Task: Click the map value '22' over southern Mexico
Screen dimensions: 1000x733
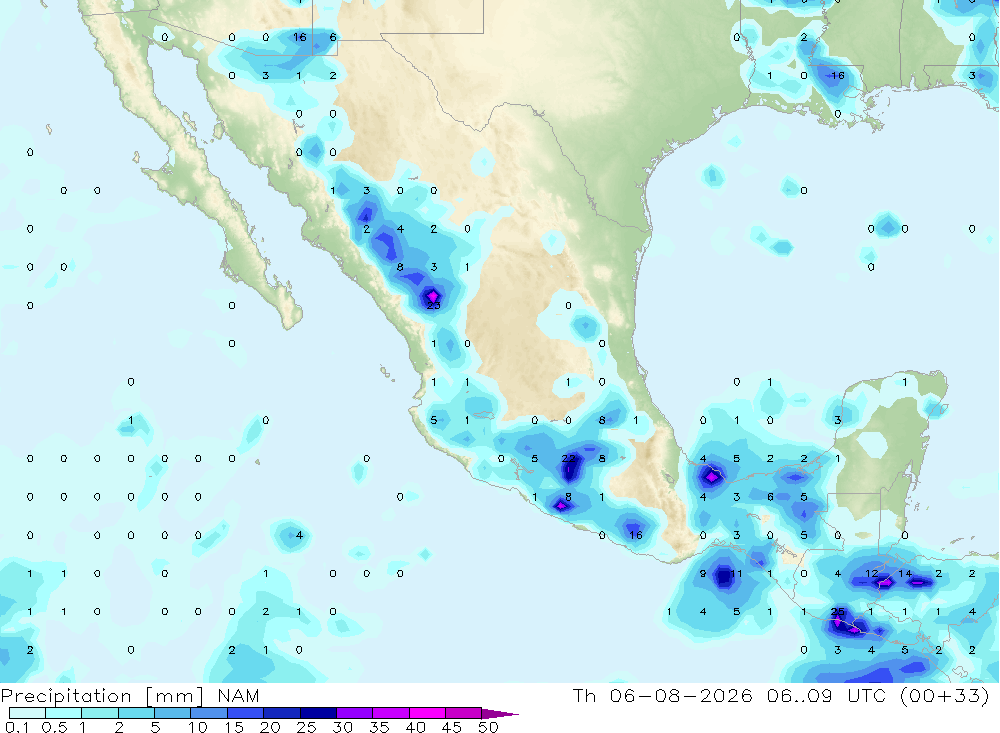Action: pyautogui.click(x=568, y=459)
